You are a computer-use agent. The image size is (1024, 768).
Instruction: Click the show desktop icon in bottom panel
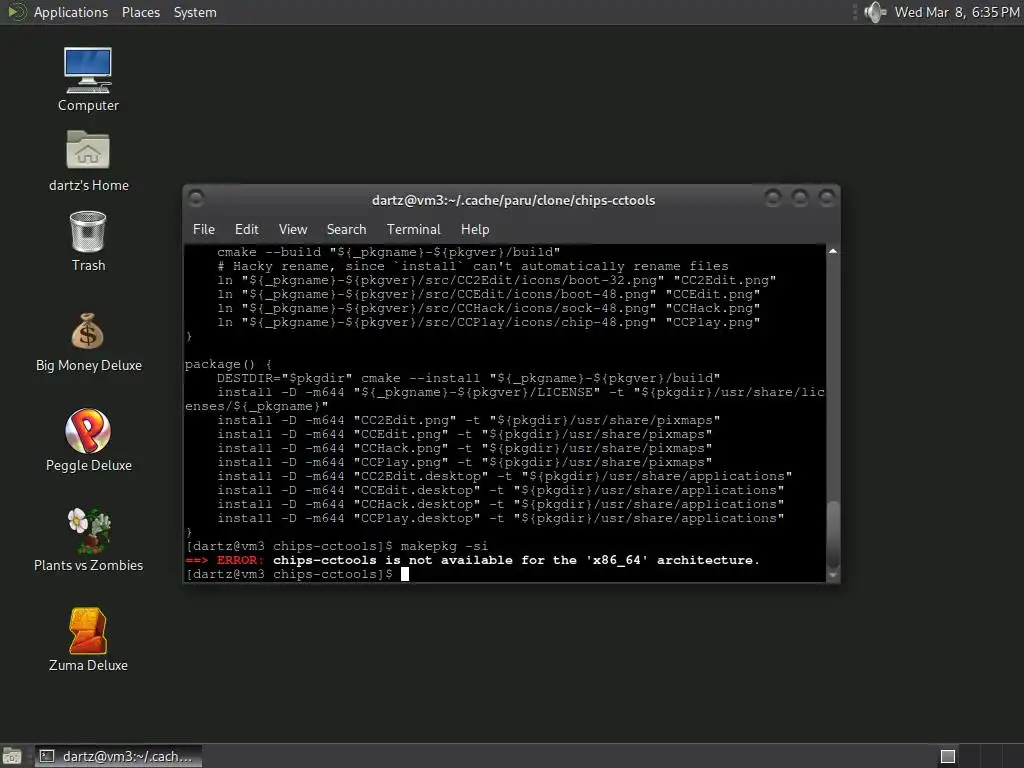point(12,756)
